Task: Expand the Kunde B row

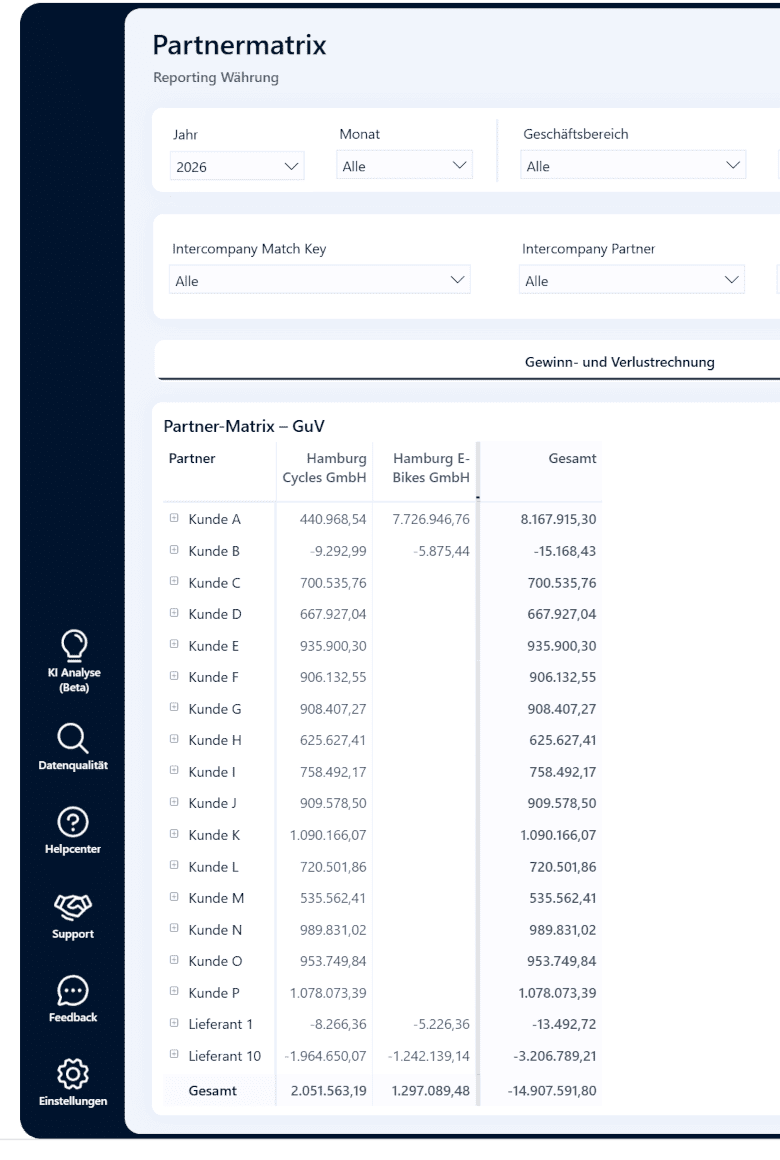Action: [174, 550]
